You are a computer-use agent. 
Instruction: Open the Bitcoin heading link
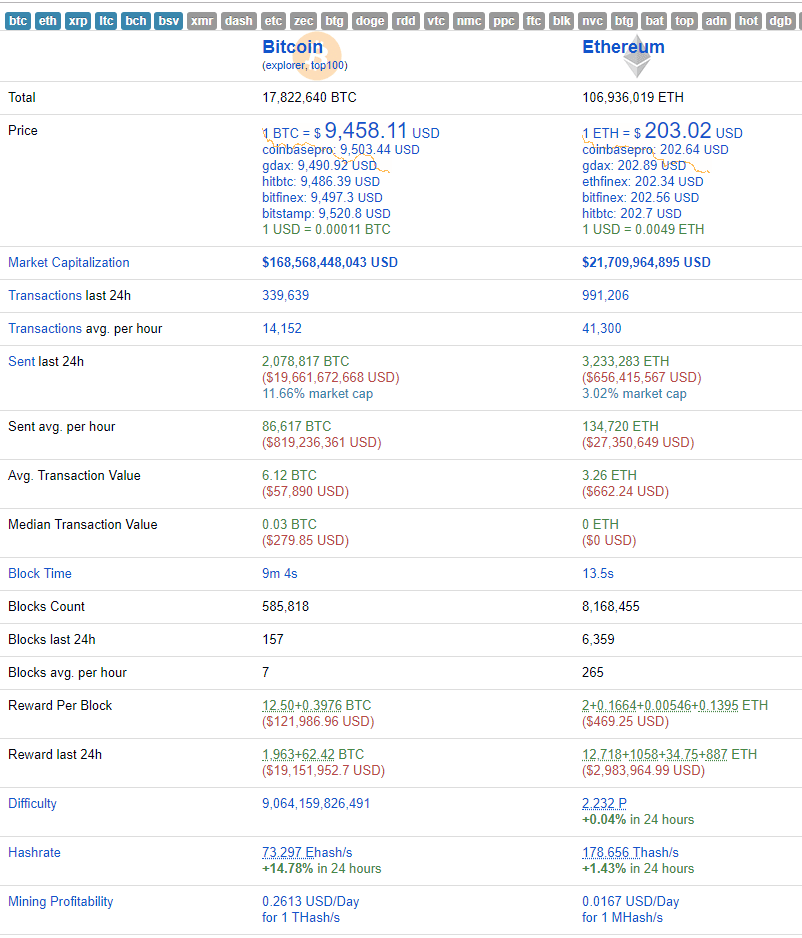coord(292,47)
